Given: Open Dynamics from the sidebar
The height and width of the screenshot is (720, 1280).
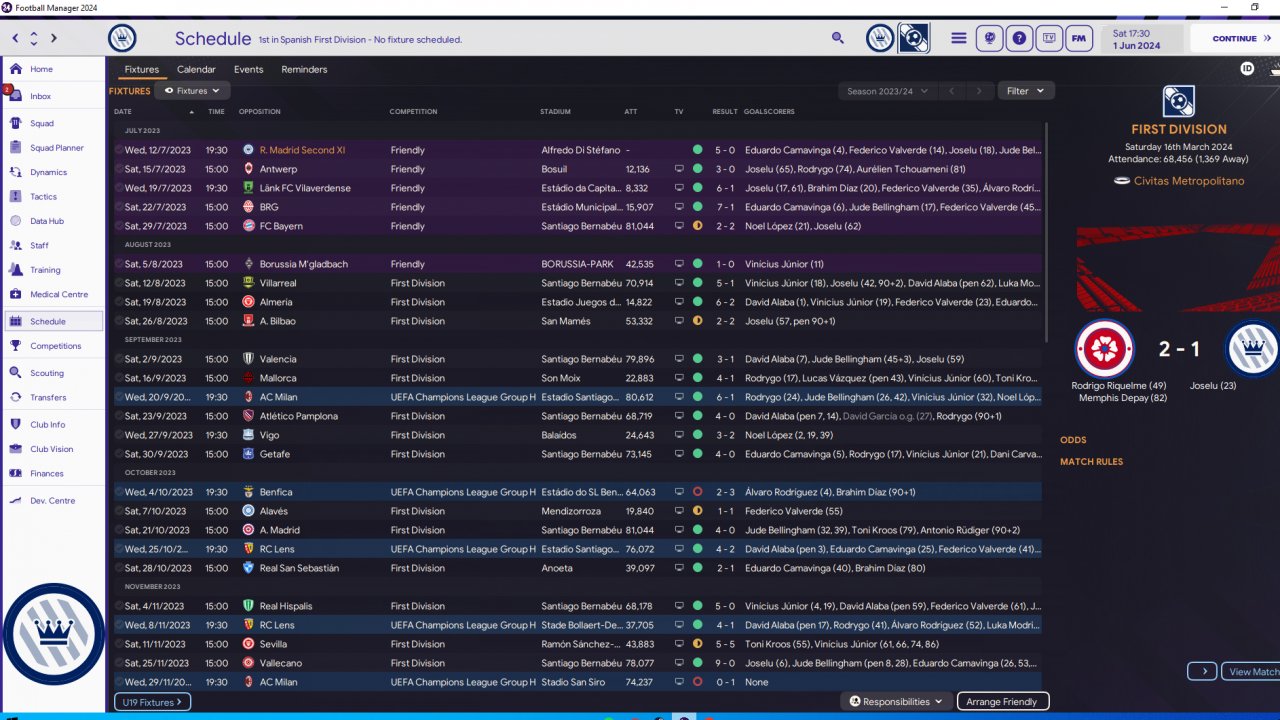Looking at the screenshot, I should [53, 172].
